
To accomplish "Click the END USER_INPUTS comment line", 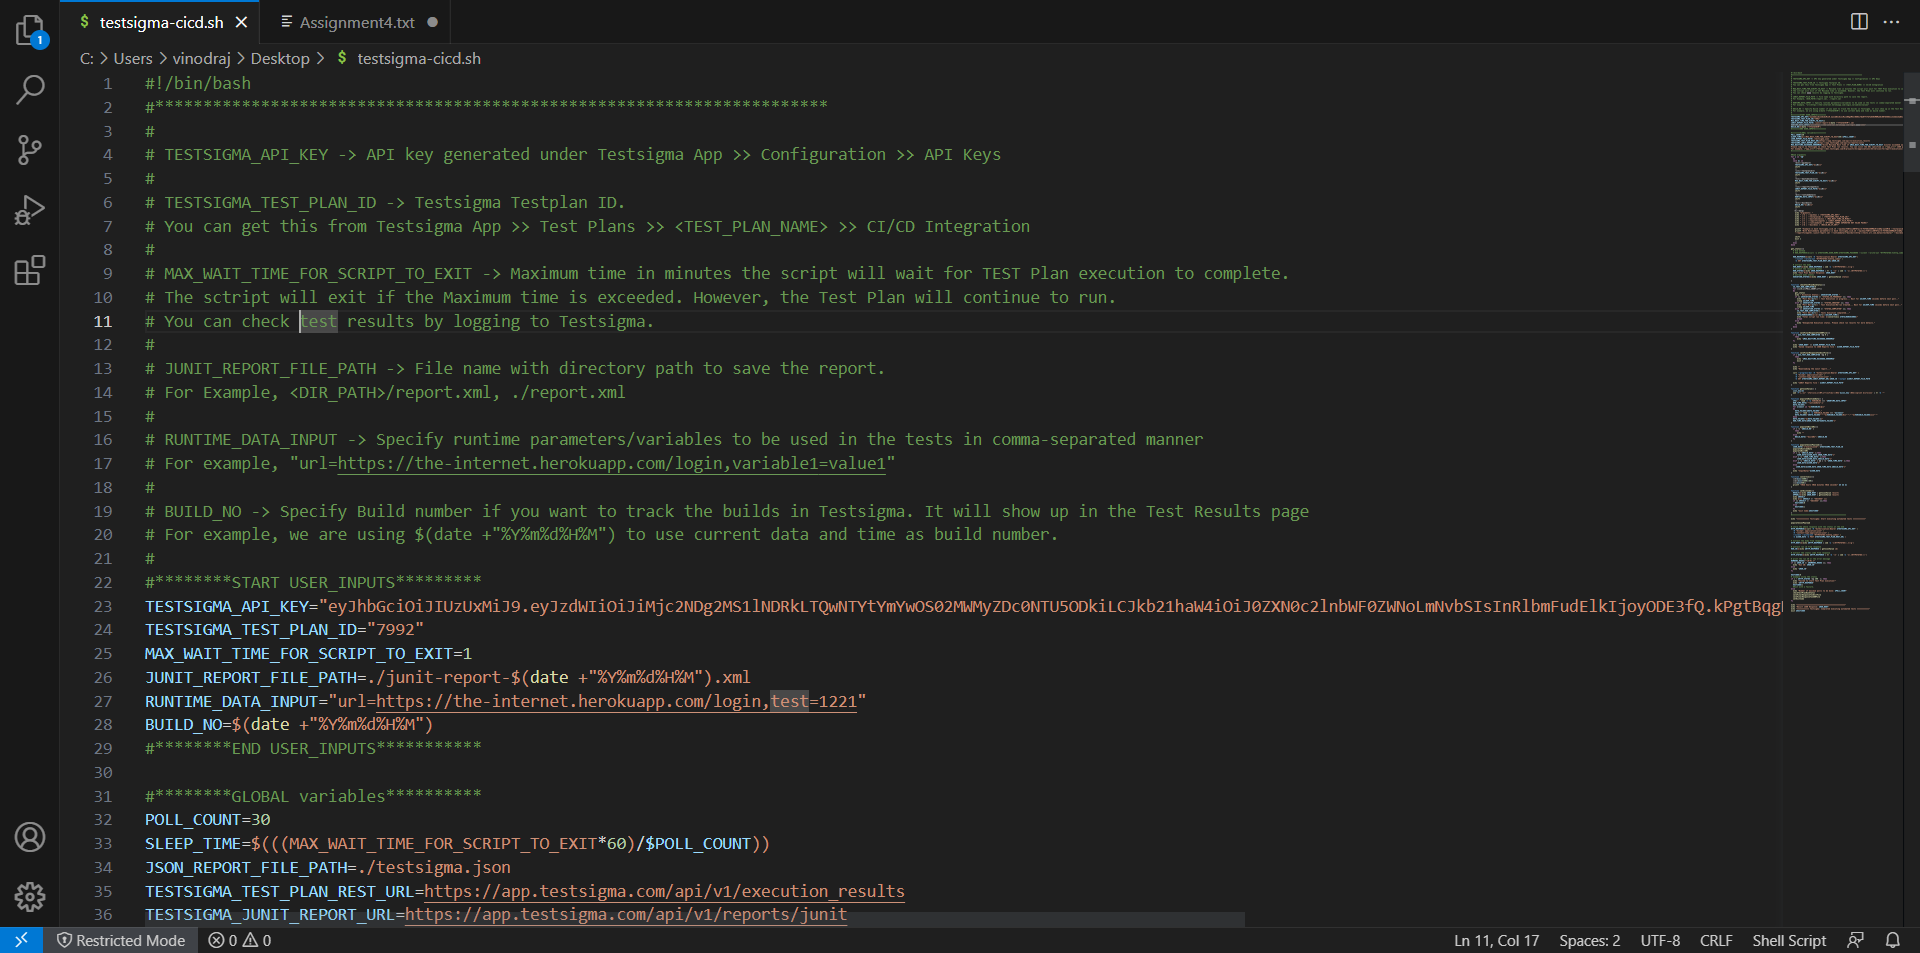I will tap(313, 748).
